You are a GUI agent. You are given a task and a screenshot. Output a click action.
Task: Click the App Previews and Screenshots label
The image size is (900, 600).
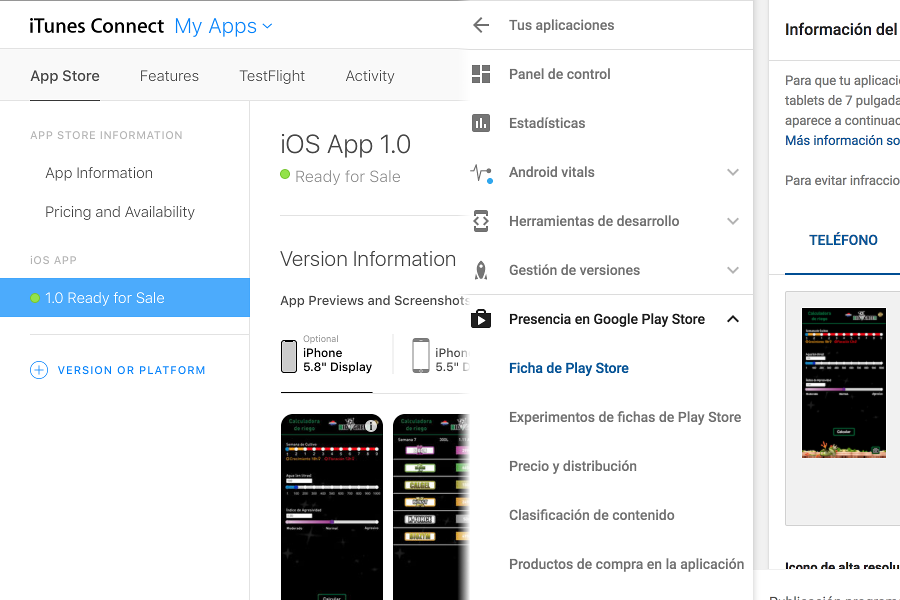(375, 300)
